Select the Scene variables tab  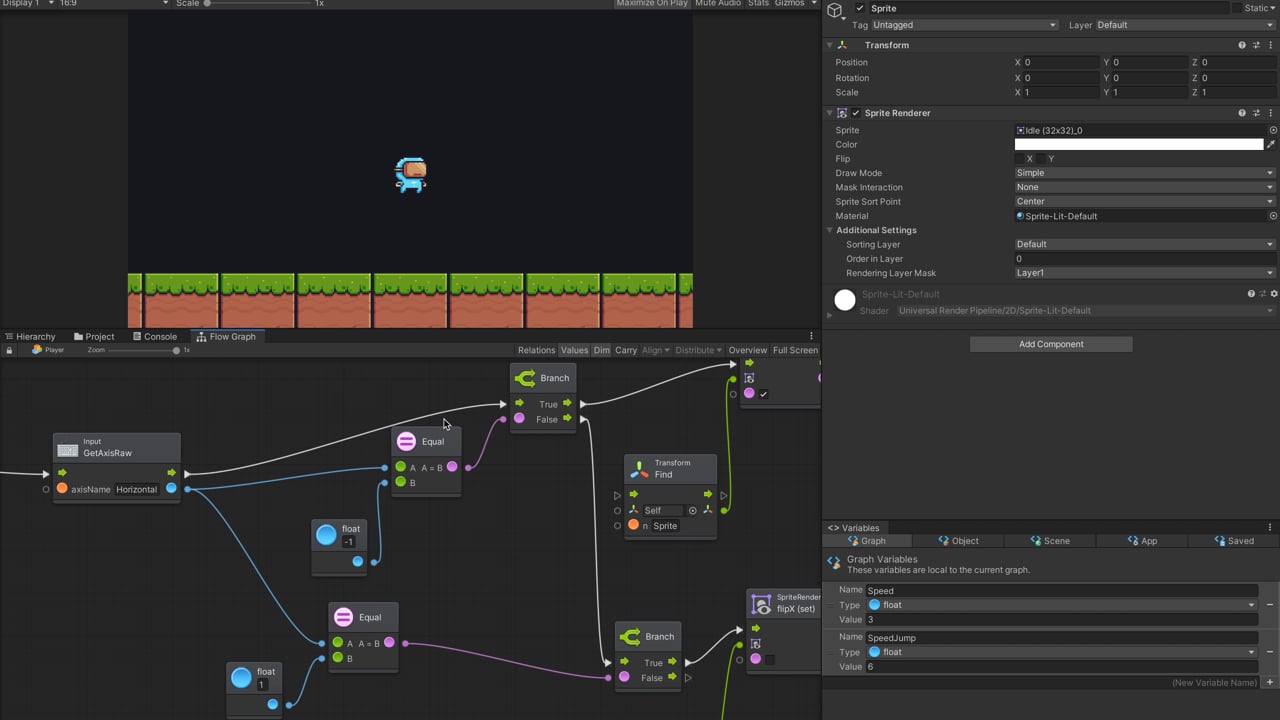pyautogui.click(x=1050, y=541)
